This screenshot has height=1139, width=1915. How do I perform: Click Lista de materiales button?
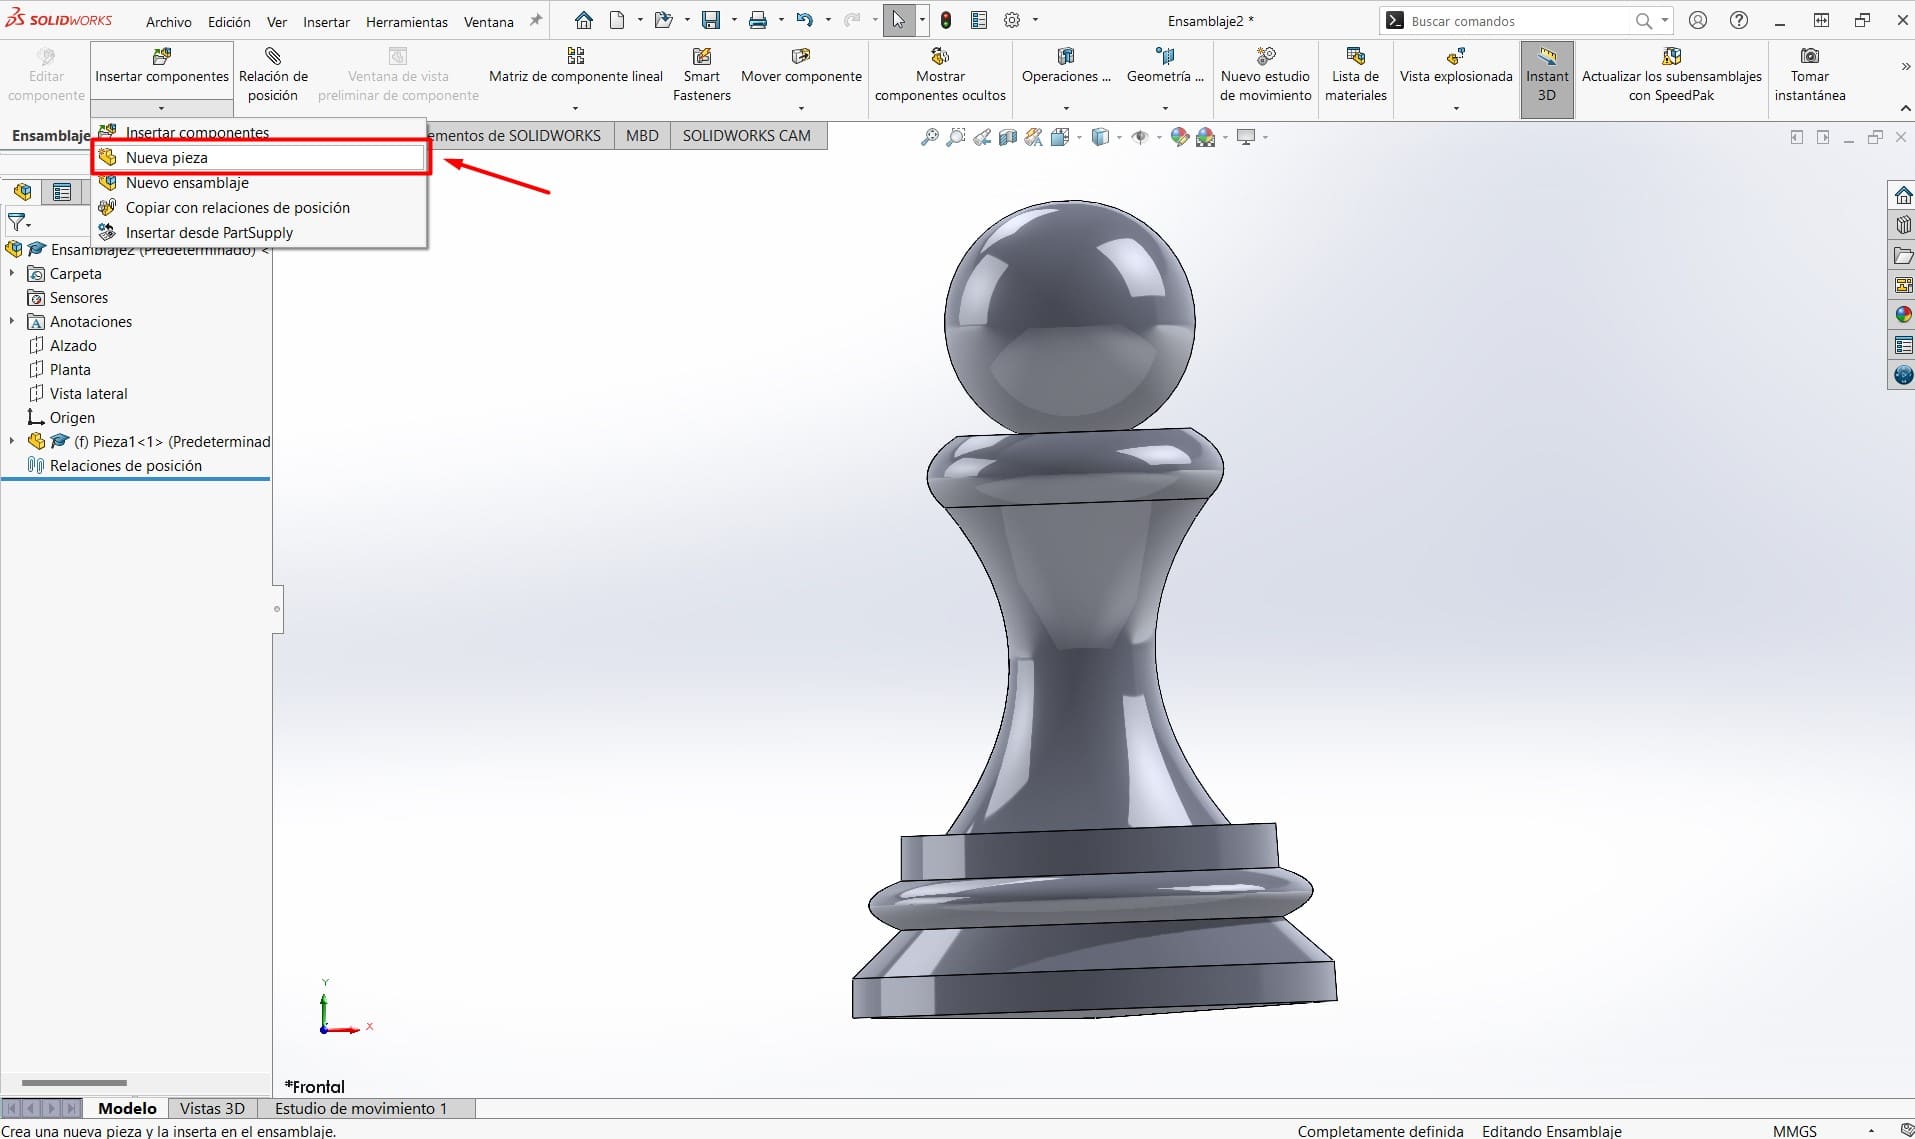(1356, 75)
